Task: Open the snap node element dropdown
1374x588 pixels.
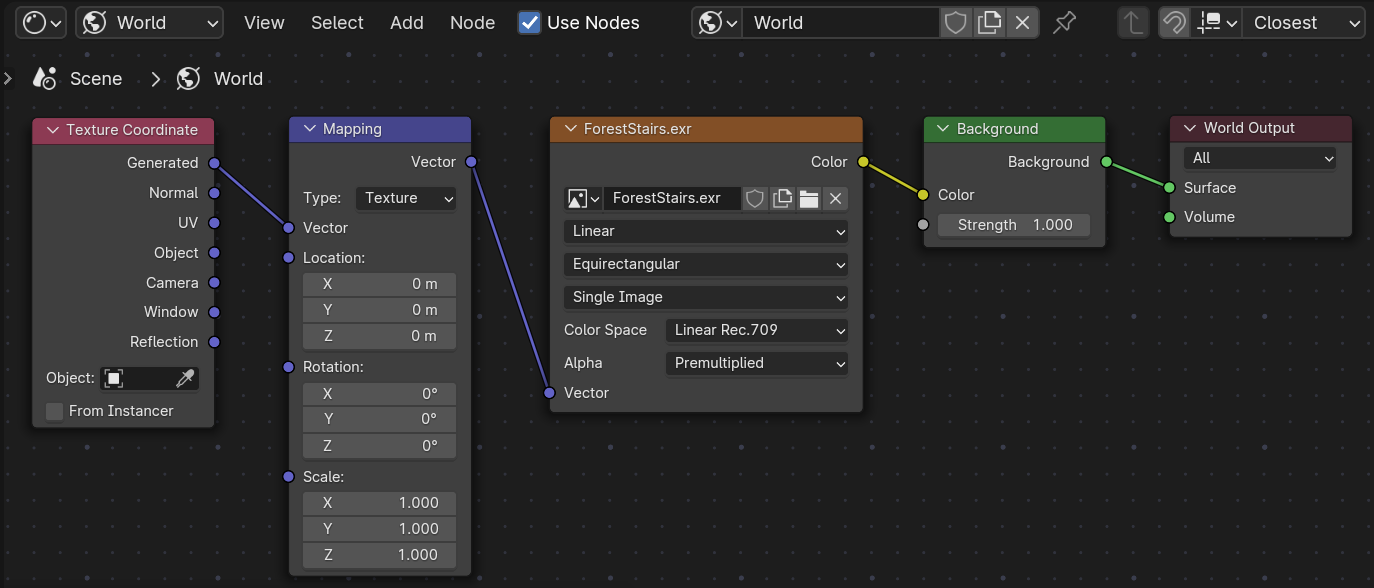Action: tap(1217, 22)
